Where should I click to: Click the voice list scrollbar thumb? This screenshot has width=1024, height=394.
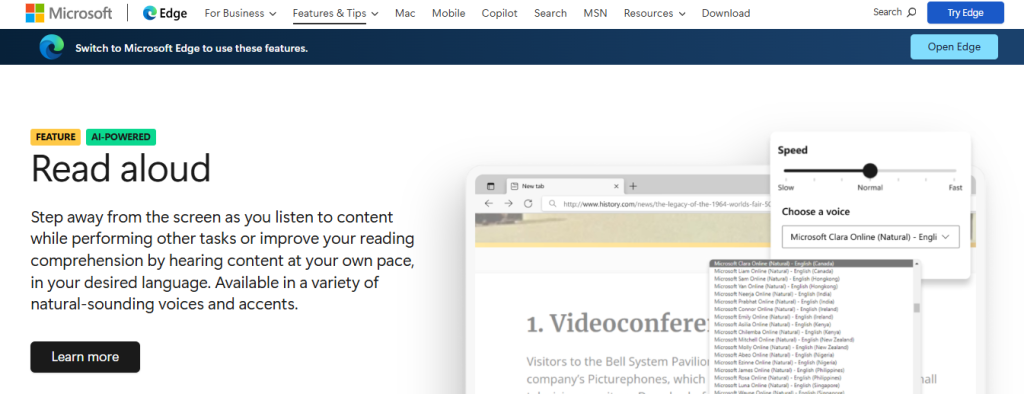click(916, 308)
